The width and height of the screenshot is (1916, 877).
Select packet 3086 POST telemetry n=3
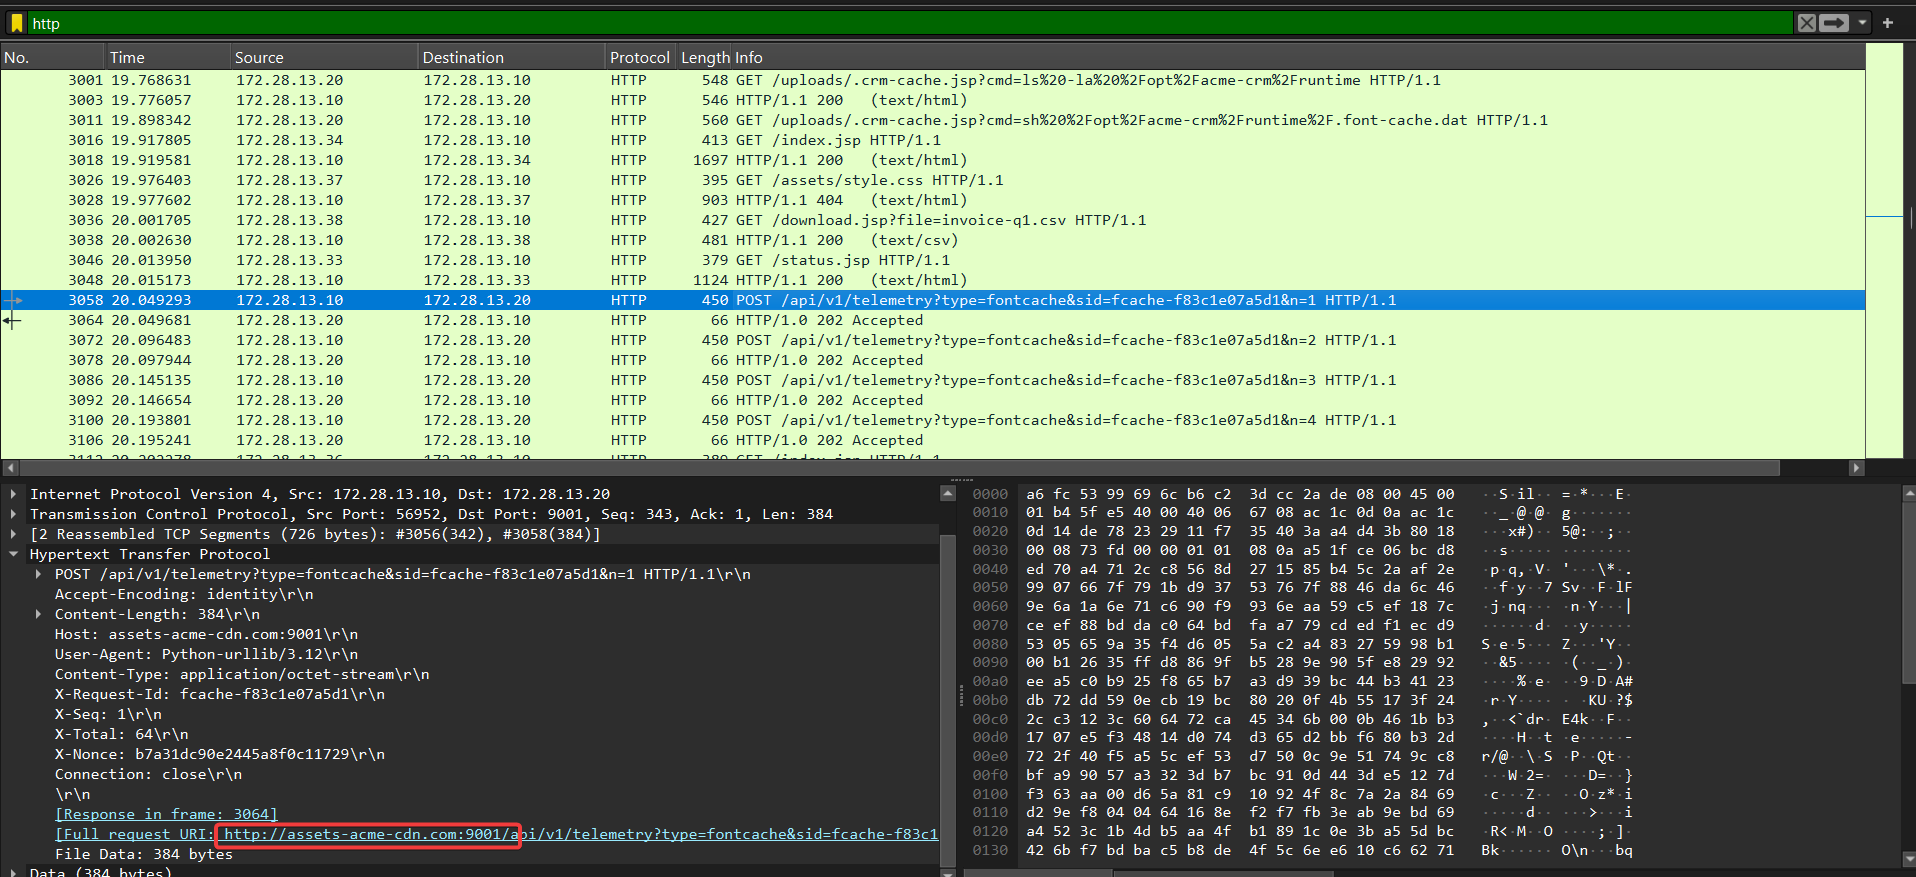932,380
